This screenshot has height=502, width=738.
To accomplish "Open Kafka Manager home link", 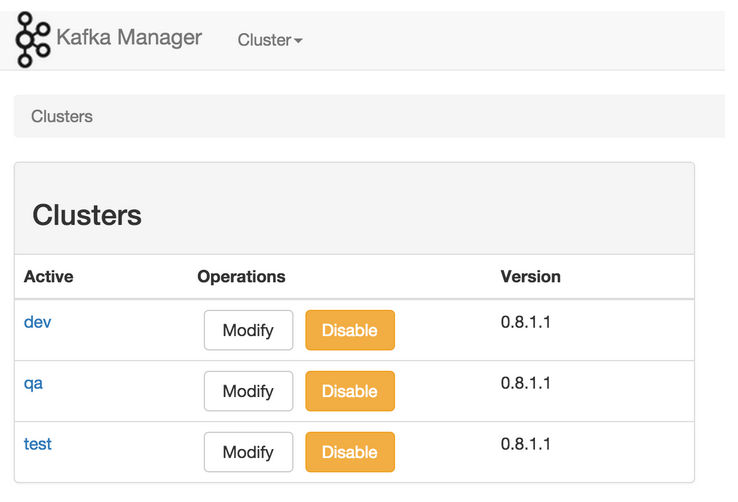I will pos(129,38).
